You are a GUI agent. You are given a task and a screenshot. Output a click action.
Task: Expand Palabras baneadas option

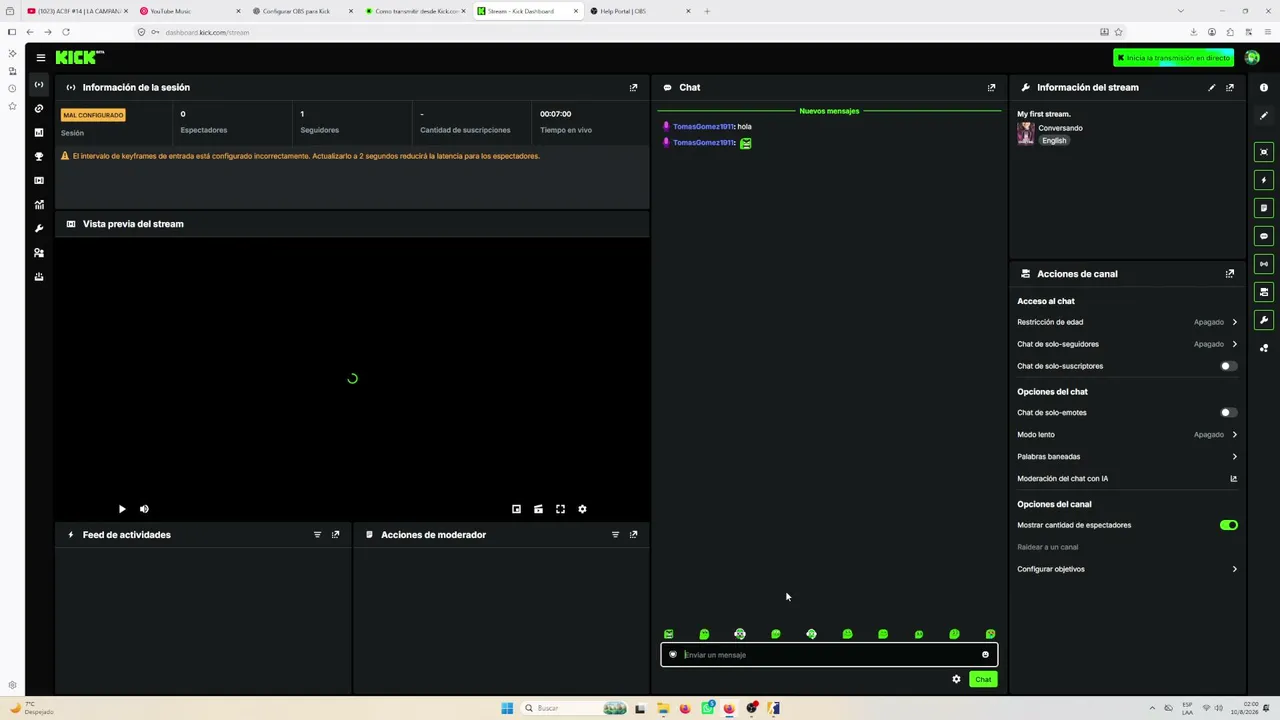coord(1127,457)
